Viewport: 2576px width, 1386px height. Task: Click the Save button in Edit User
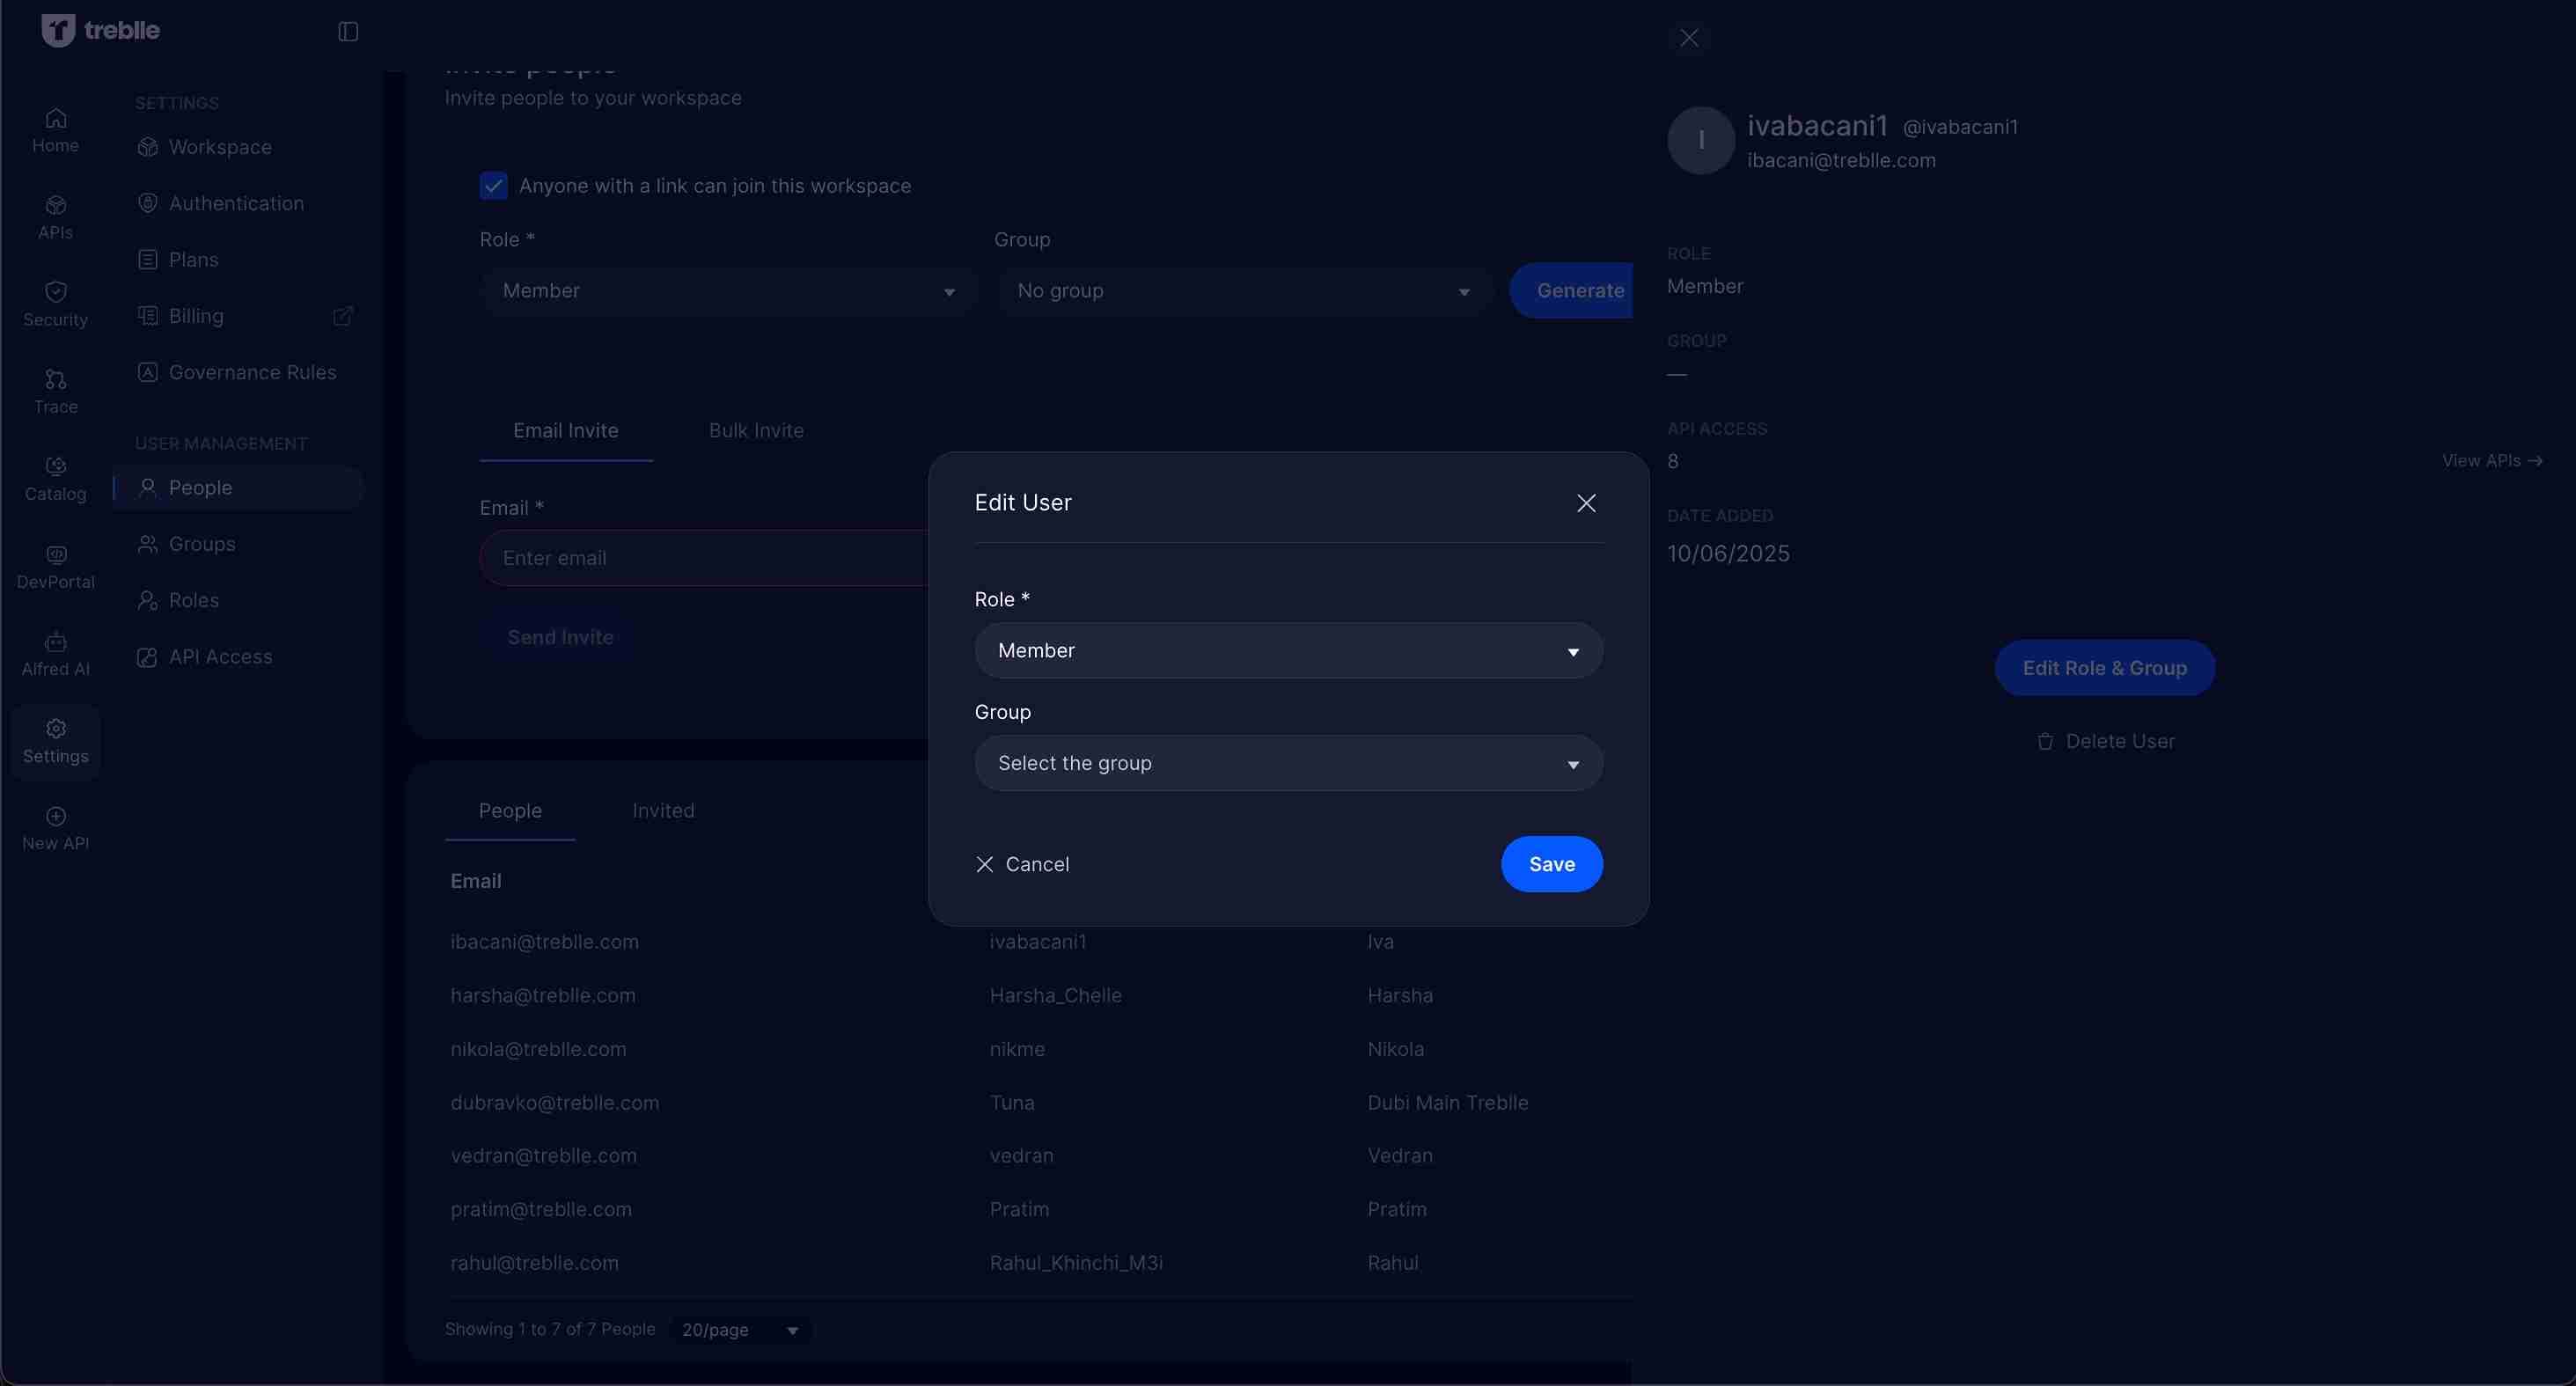coord(1551,865)
